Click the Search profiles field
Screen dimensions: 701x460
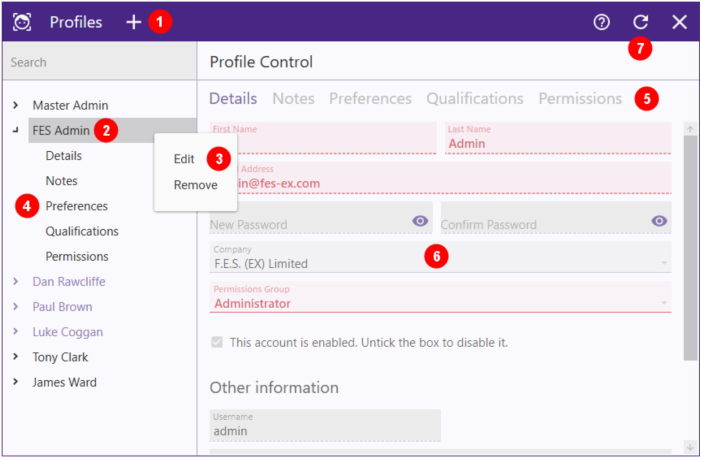98,62
